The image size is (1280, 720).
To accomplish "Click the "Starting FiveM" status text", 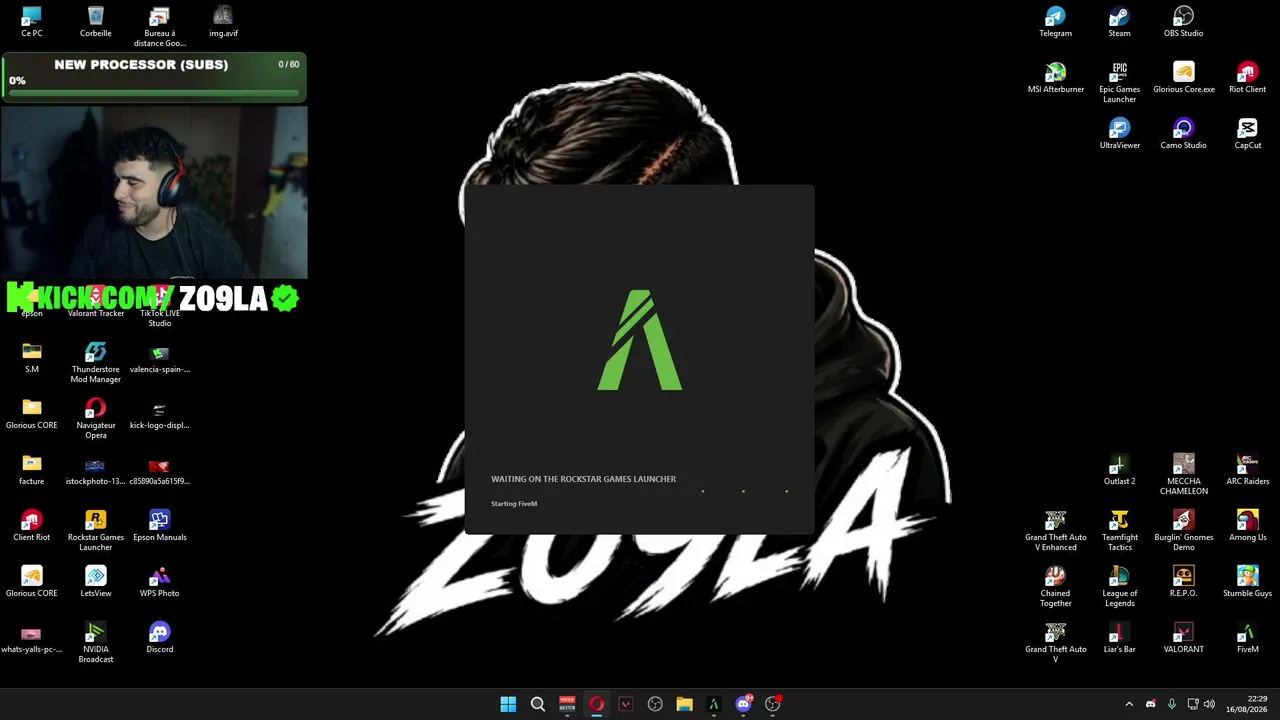I will tap(514, 504).
